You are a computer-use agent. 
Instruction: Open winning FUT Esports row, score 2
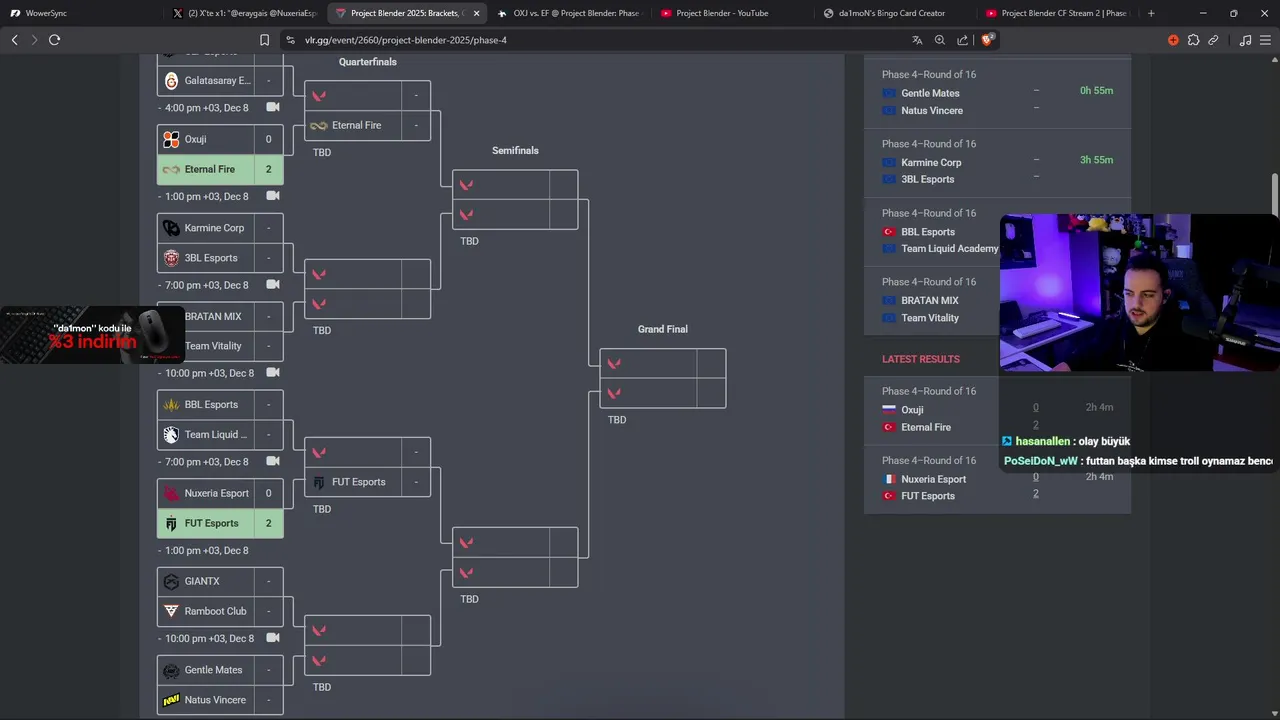220,523
